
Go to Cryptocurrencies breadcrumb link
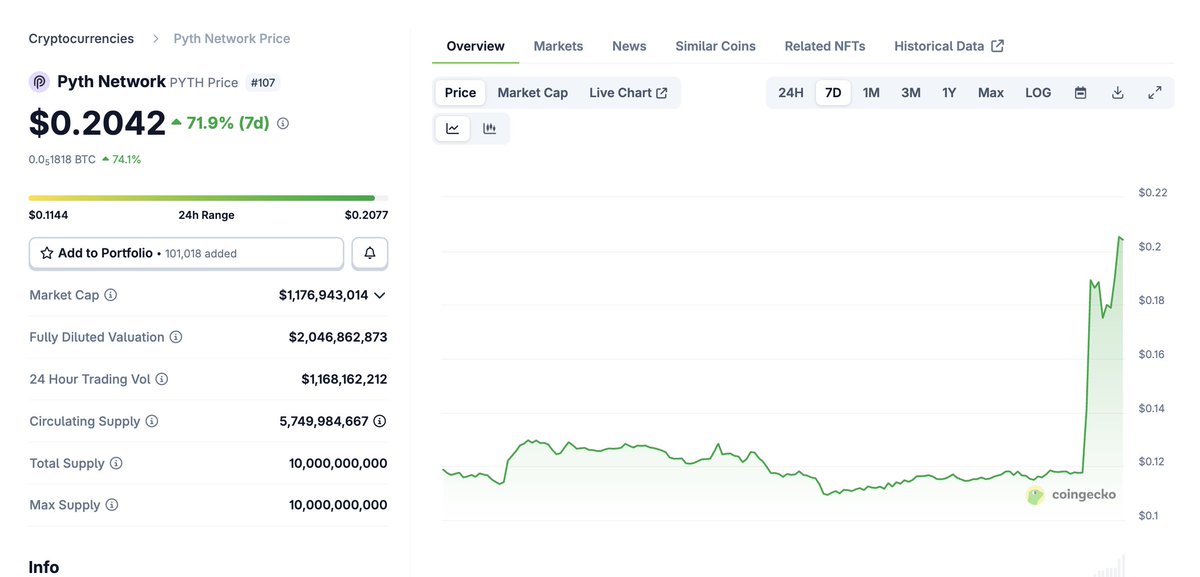click(x=81, y=39)
